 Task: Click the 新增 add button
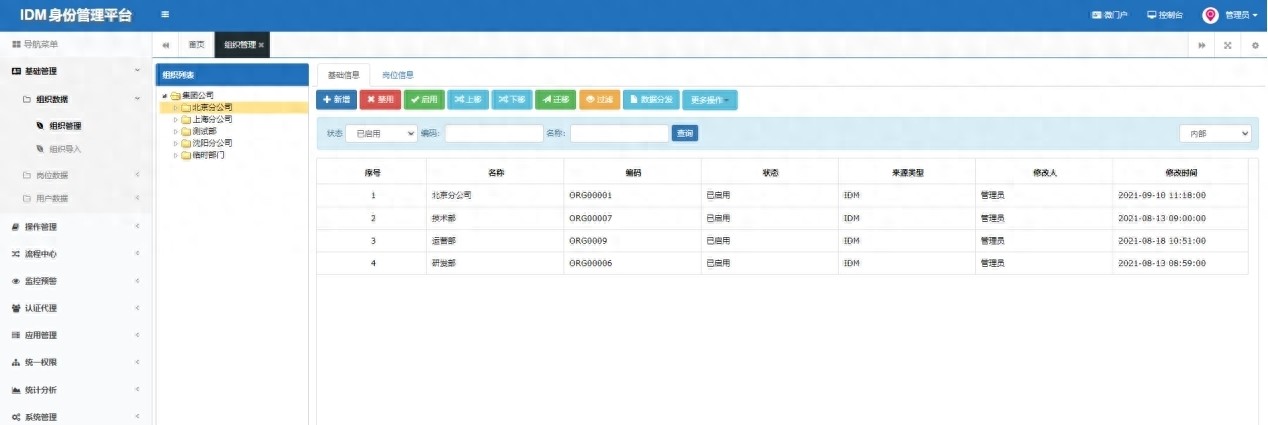pyautogui.click(x=336, y=100)
